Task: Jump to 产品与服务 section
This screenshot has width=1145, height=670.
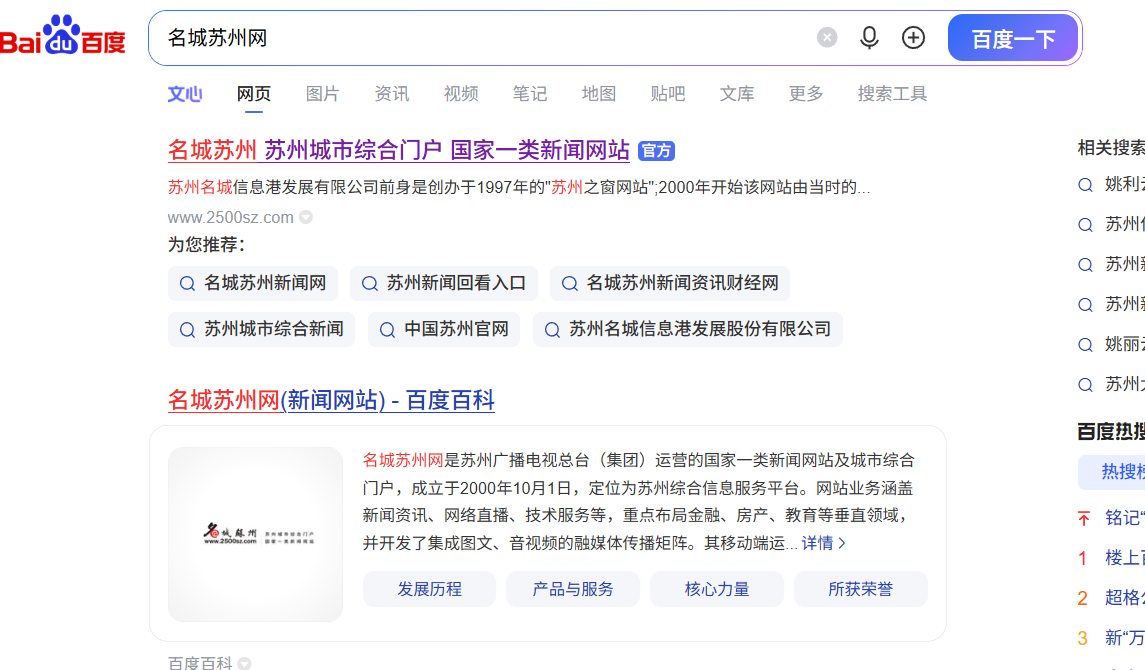Action: [573, 589]
